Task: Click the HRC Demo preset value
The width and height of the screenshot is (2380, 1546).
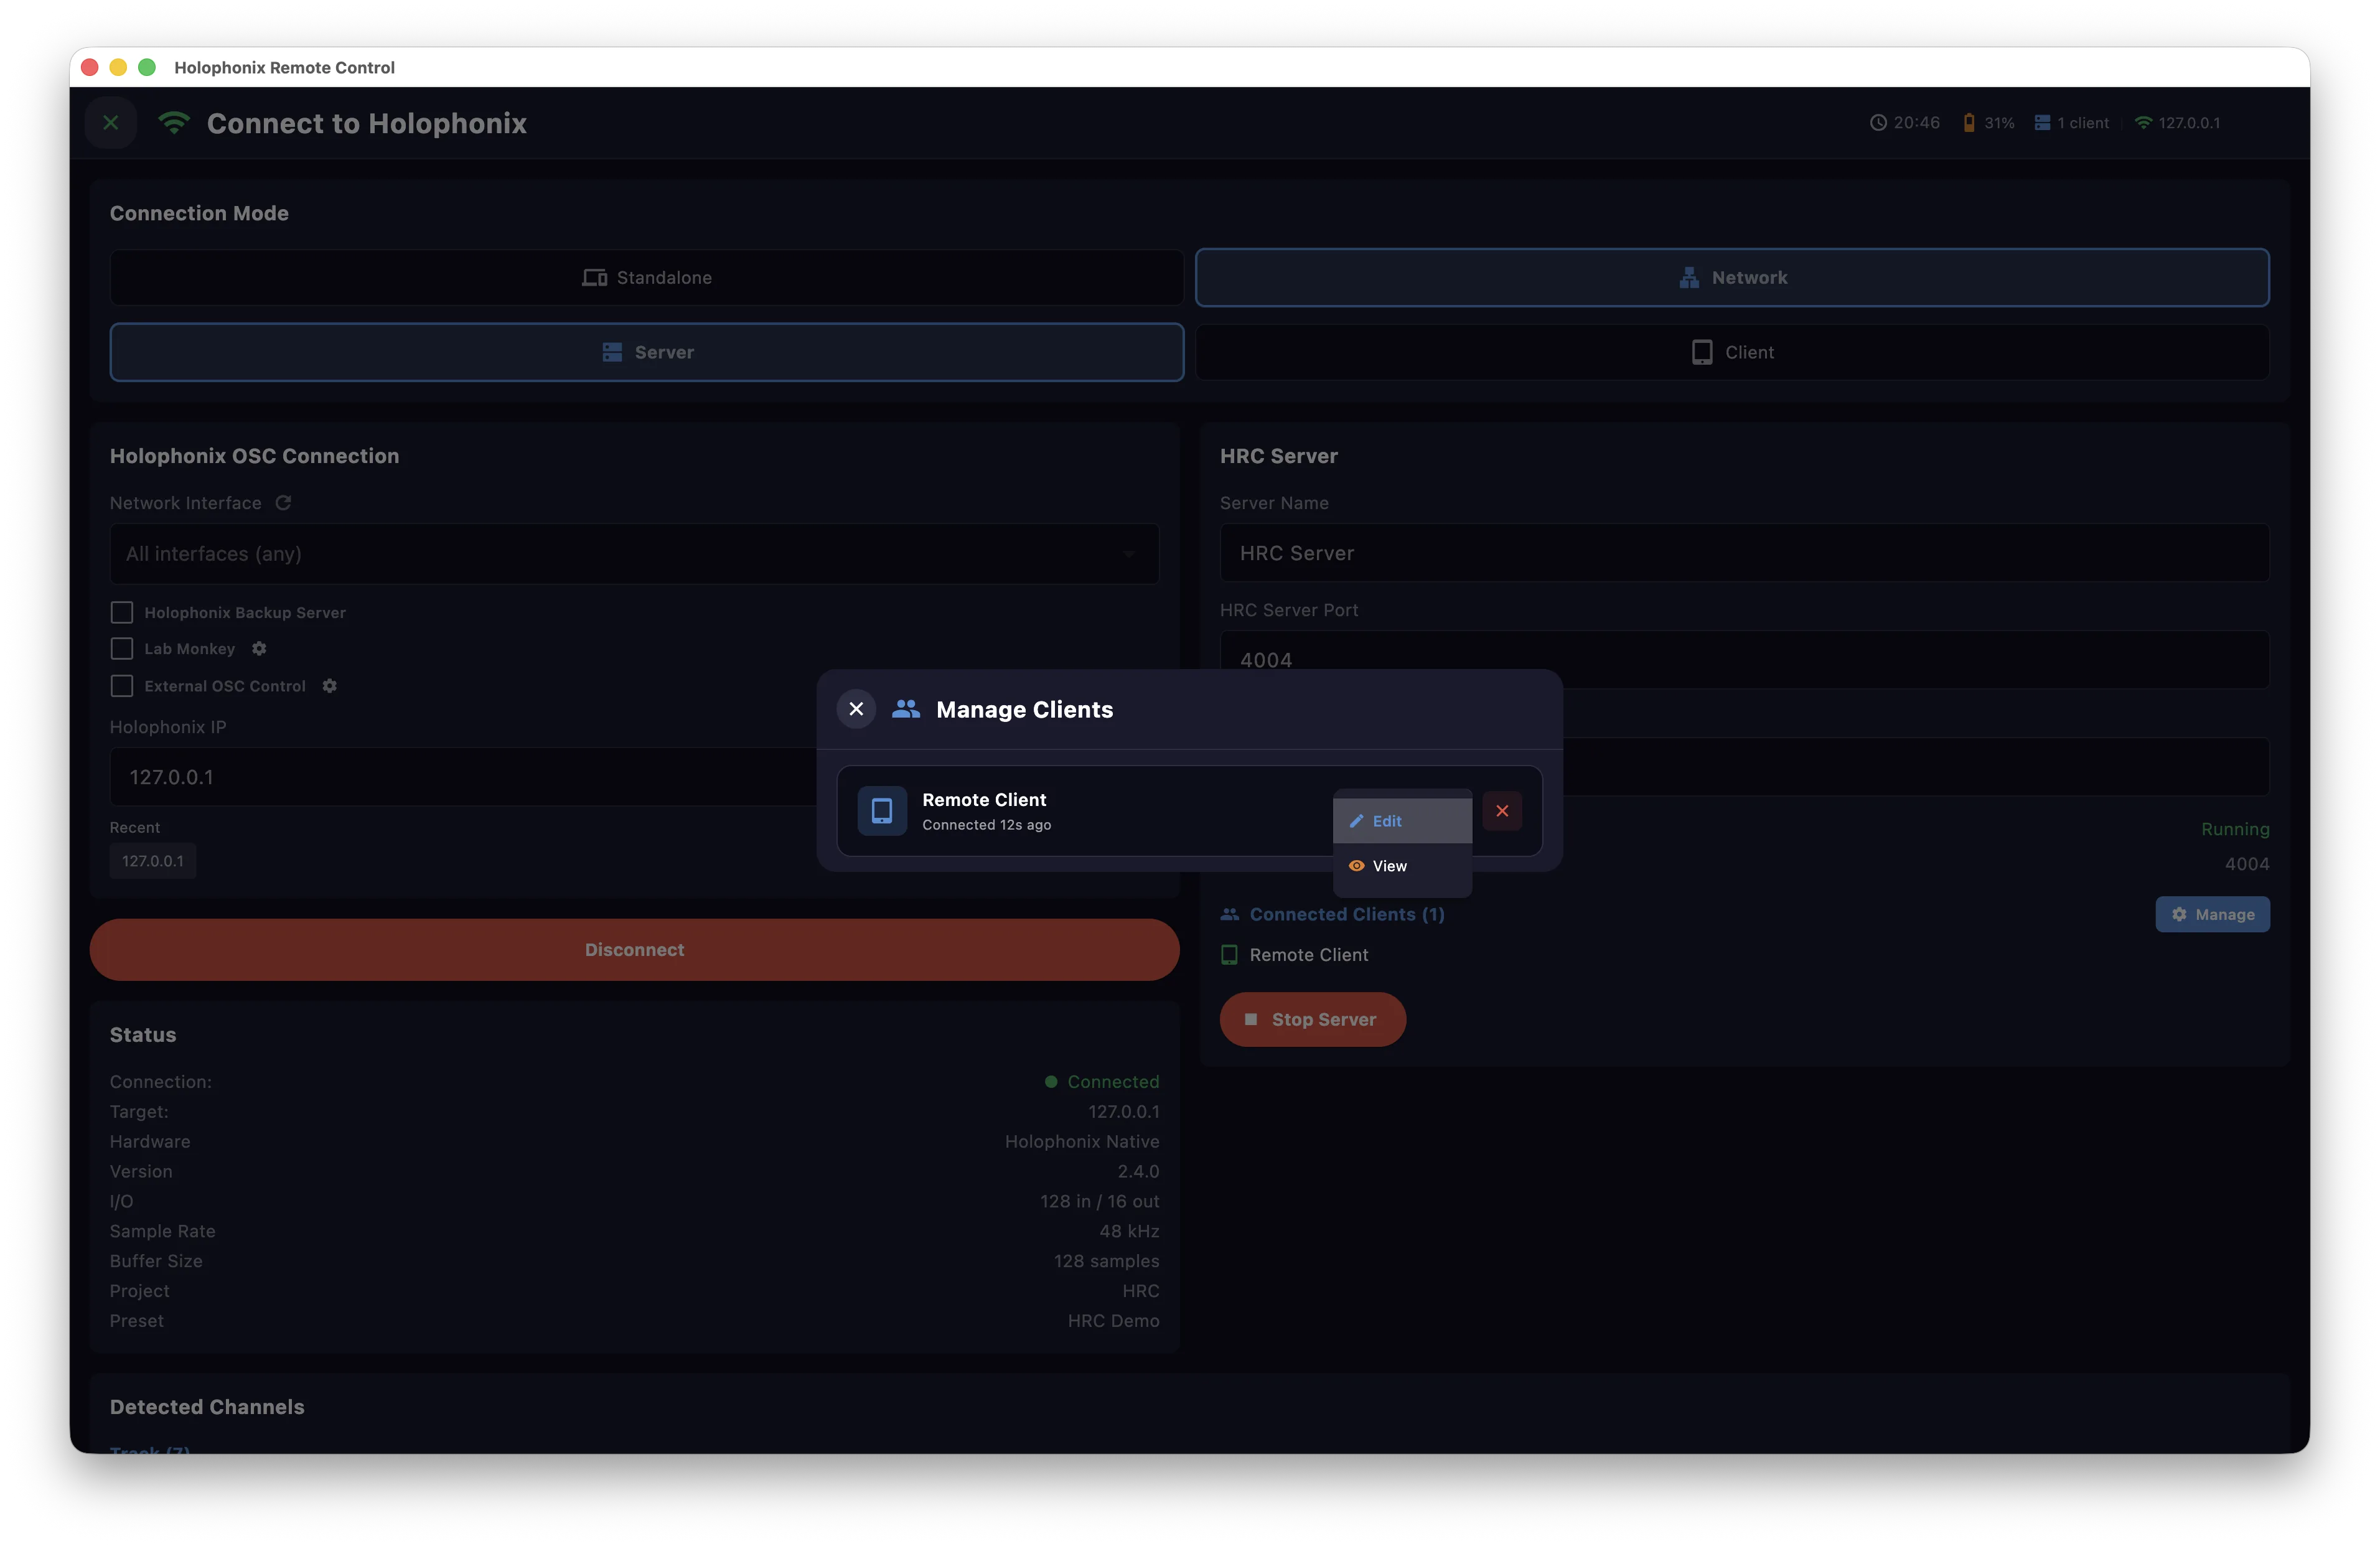Action: point(1113,1321)
